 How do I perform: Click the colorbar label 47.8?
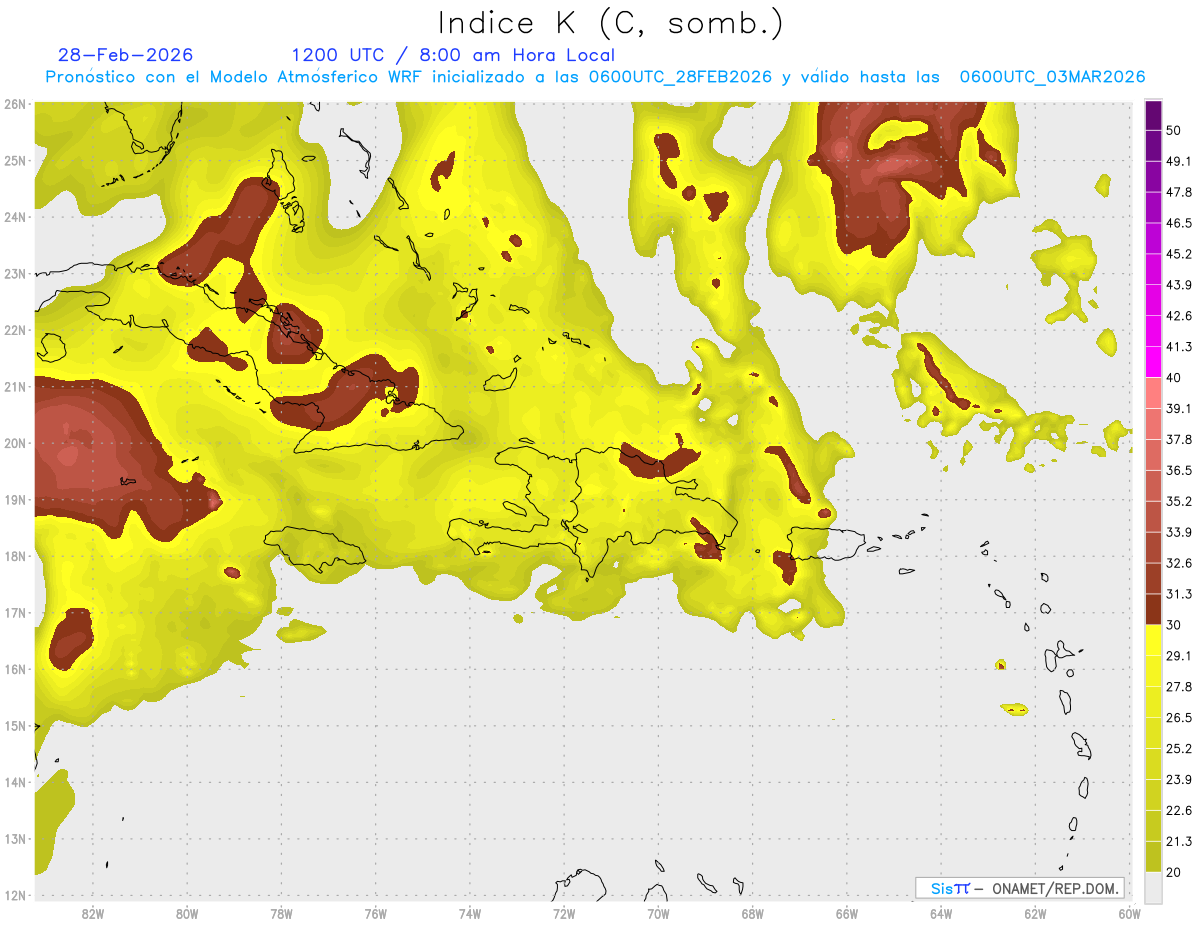click(x=1178, y=192)
